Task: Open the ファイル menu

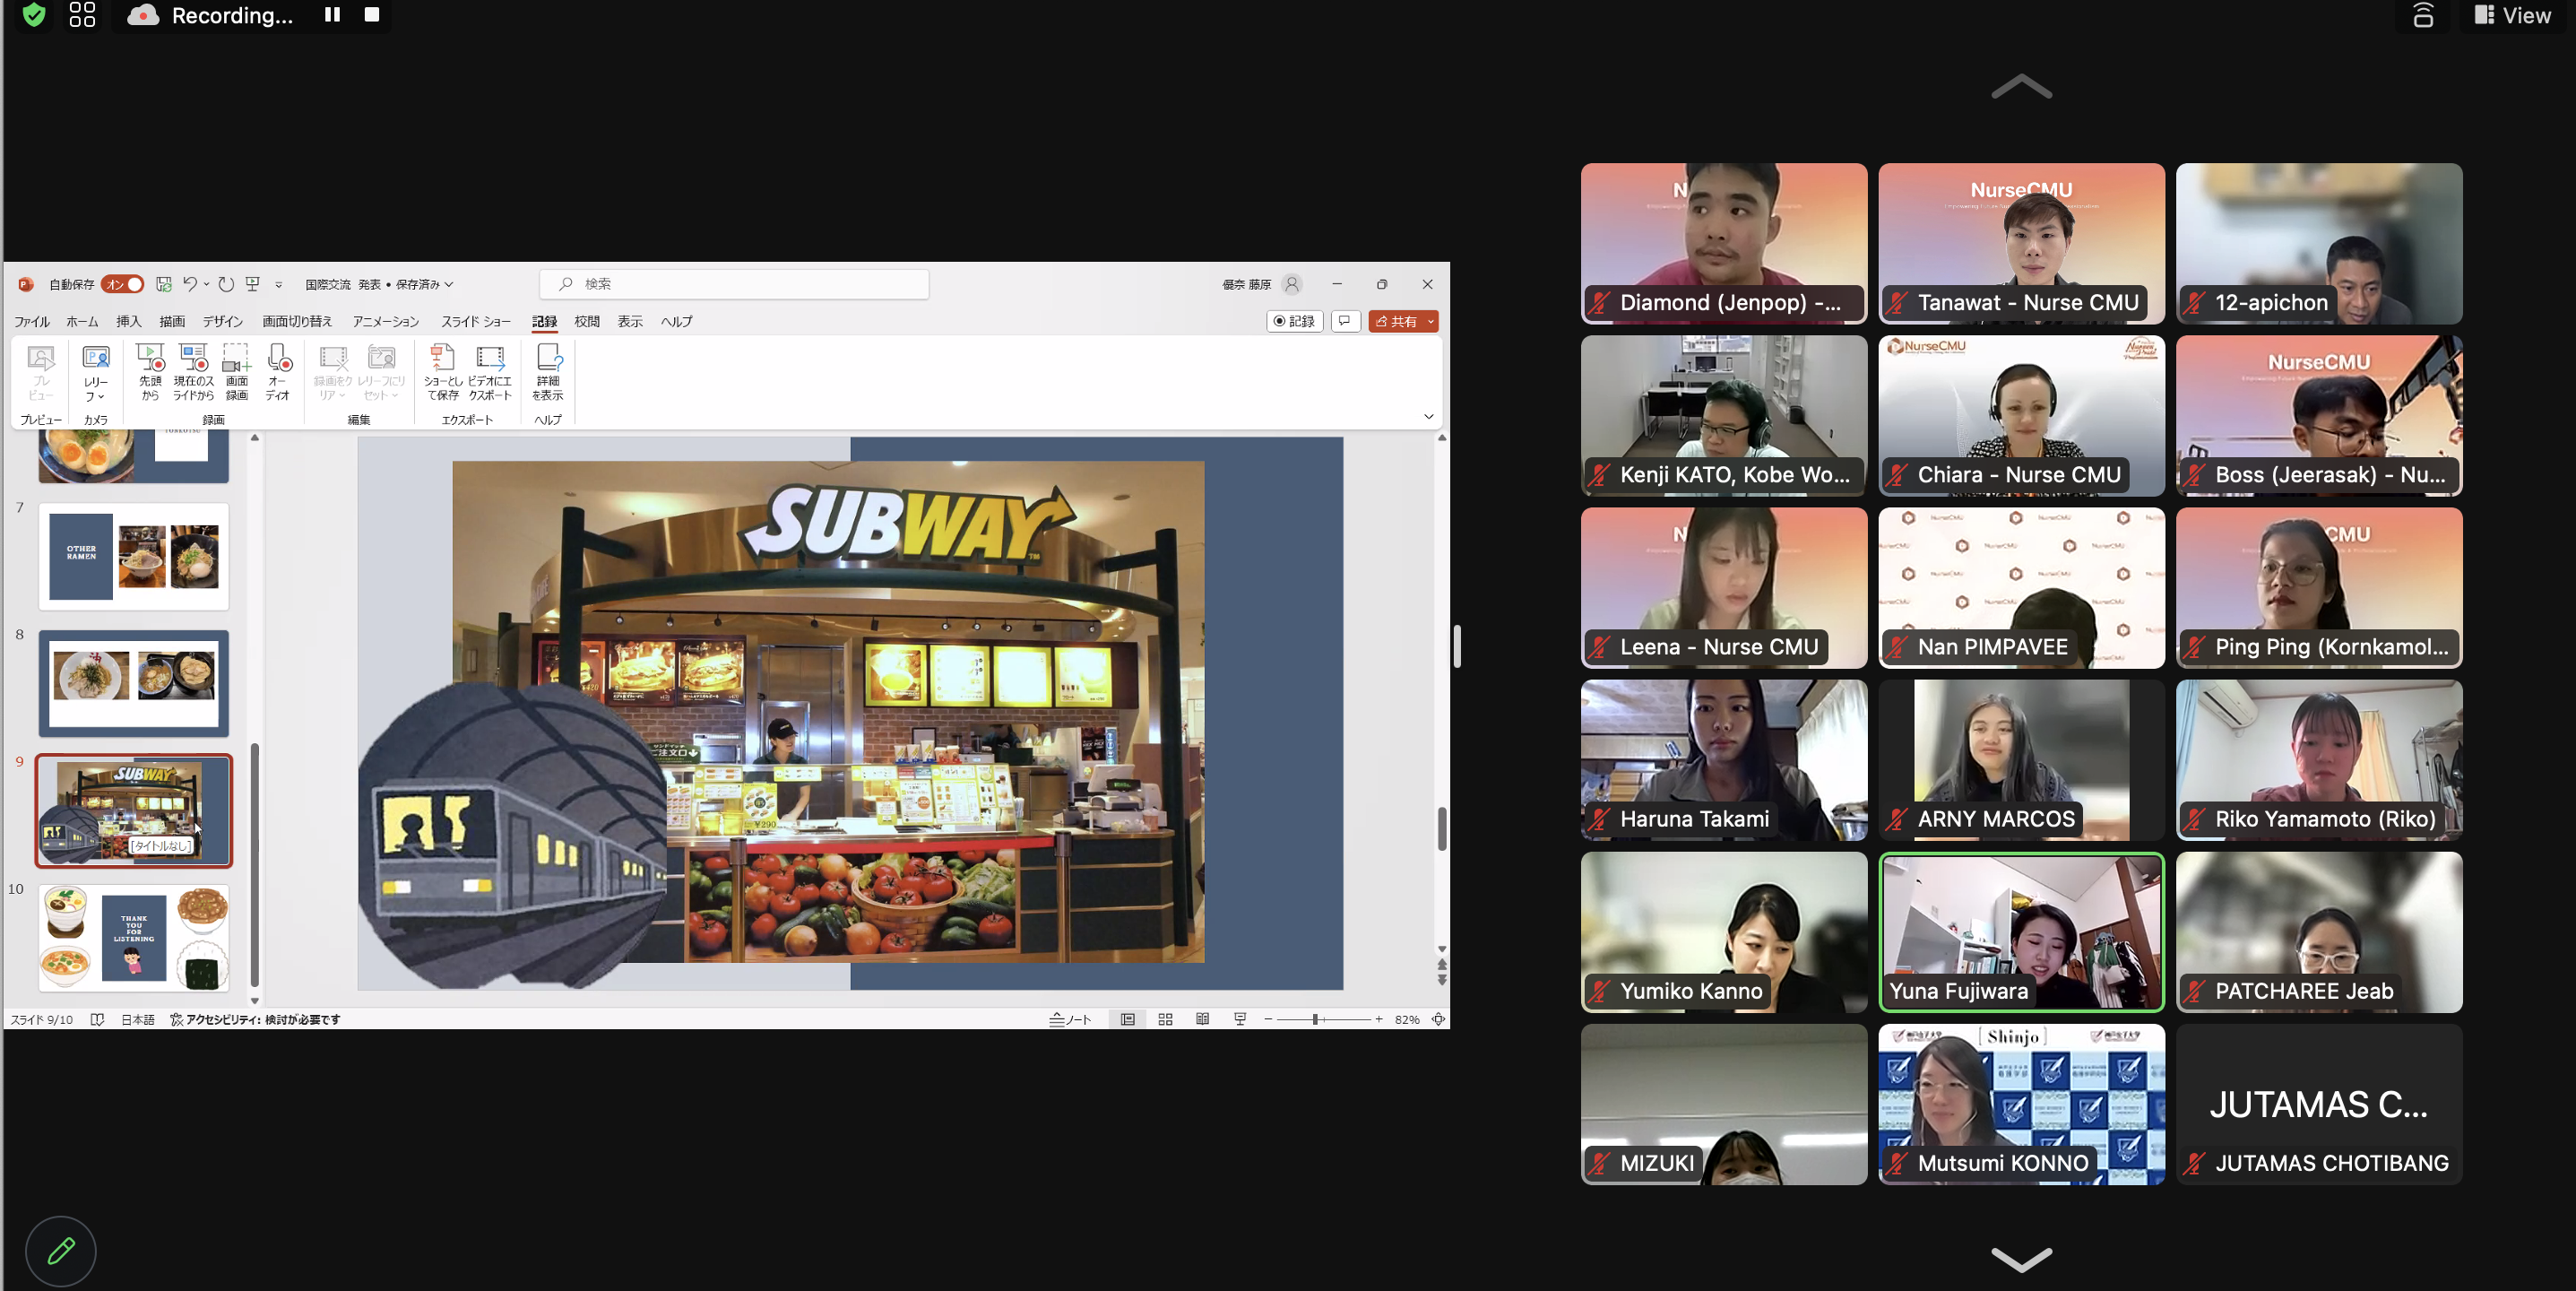Action: point(32,321)
